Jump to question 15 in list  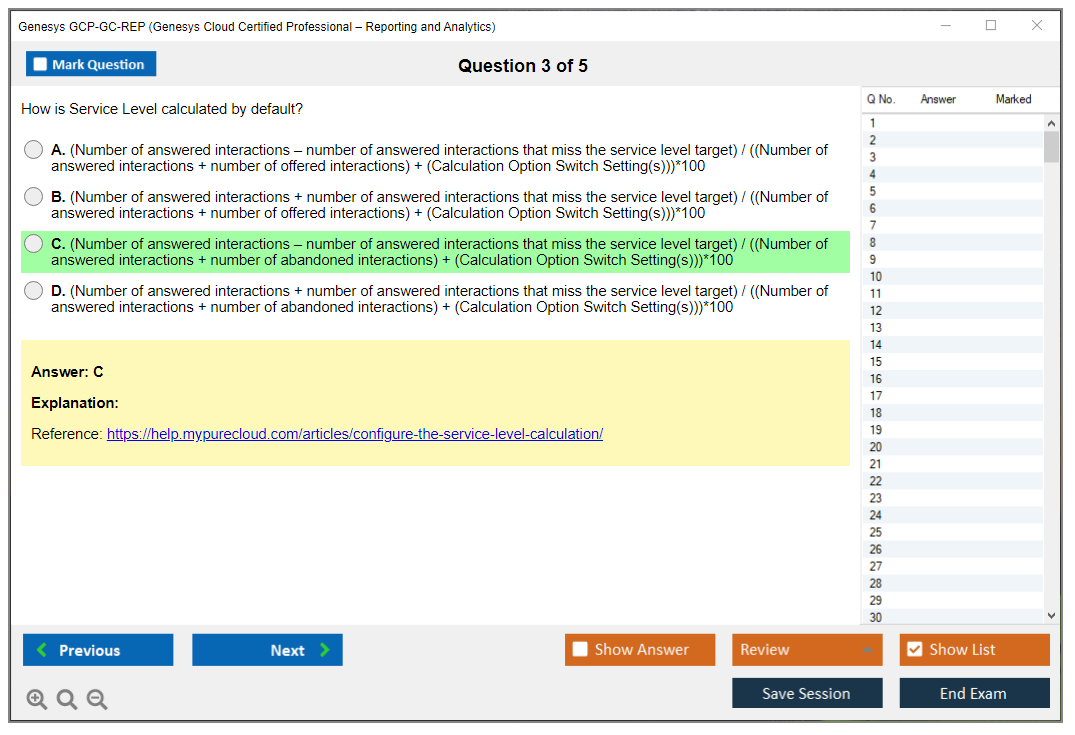(876, 362)
